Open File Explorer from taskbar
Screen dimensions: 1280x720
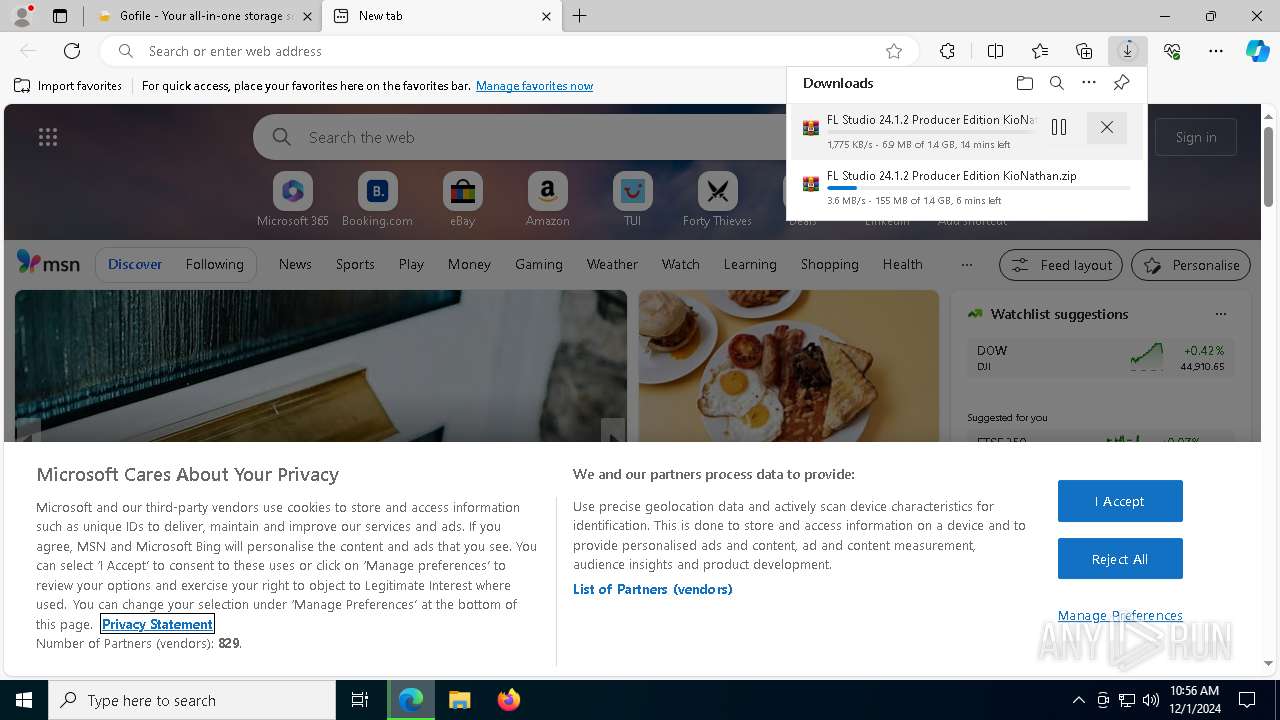(x=459, y=700)
